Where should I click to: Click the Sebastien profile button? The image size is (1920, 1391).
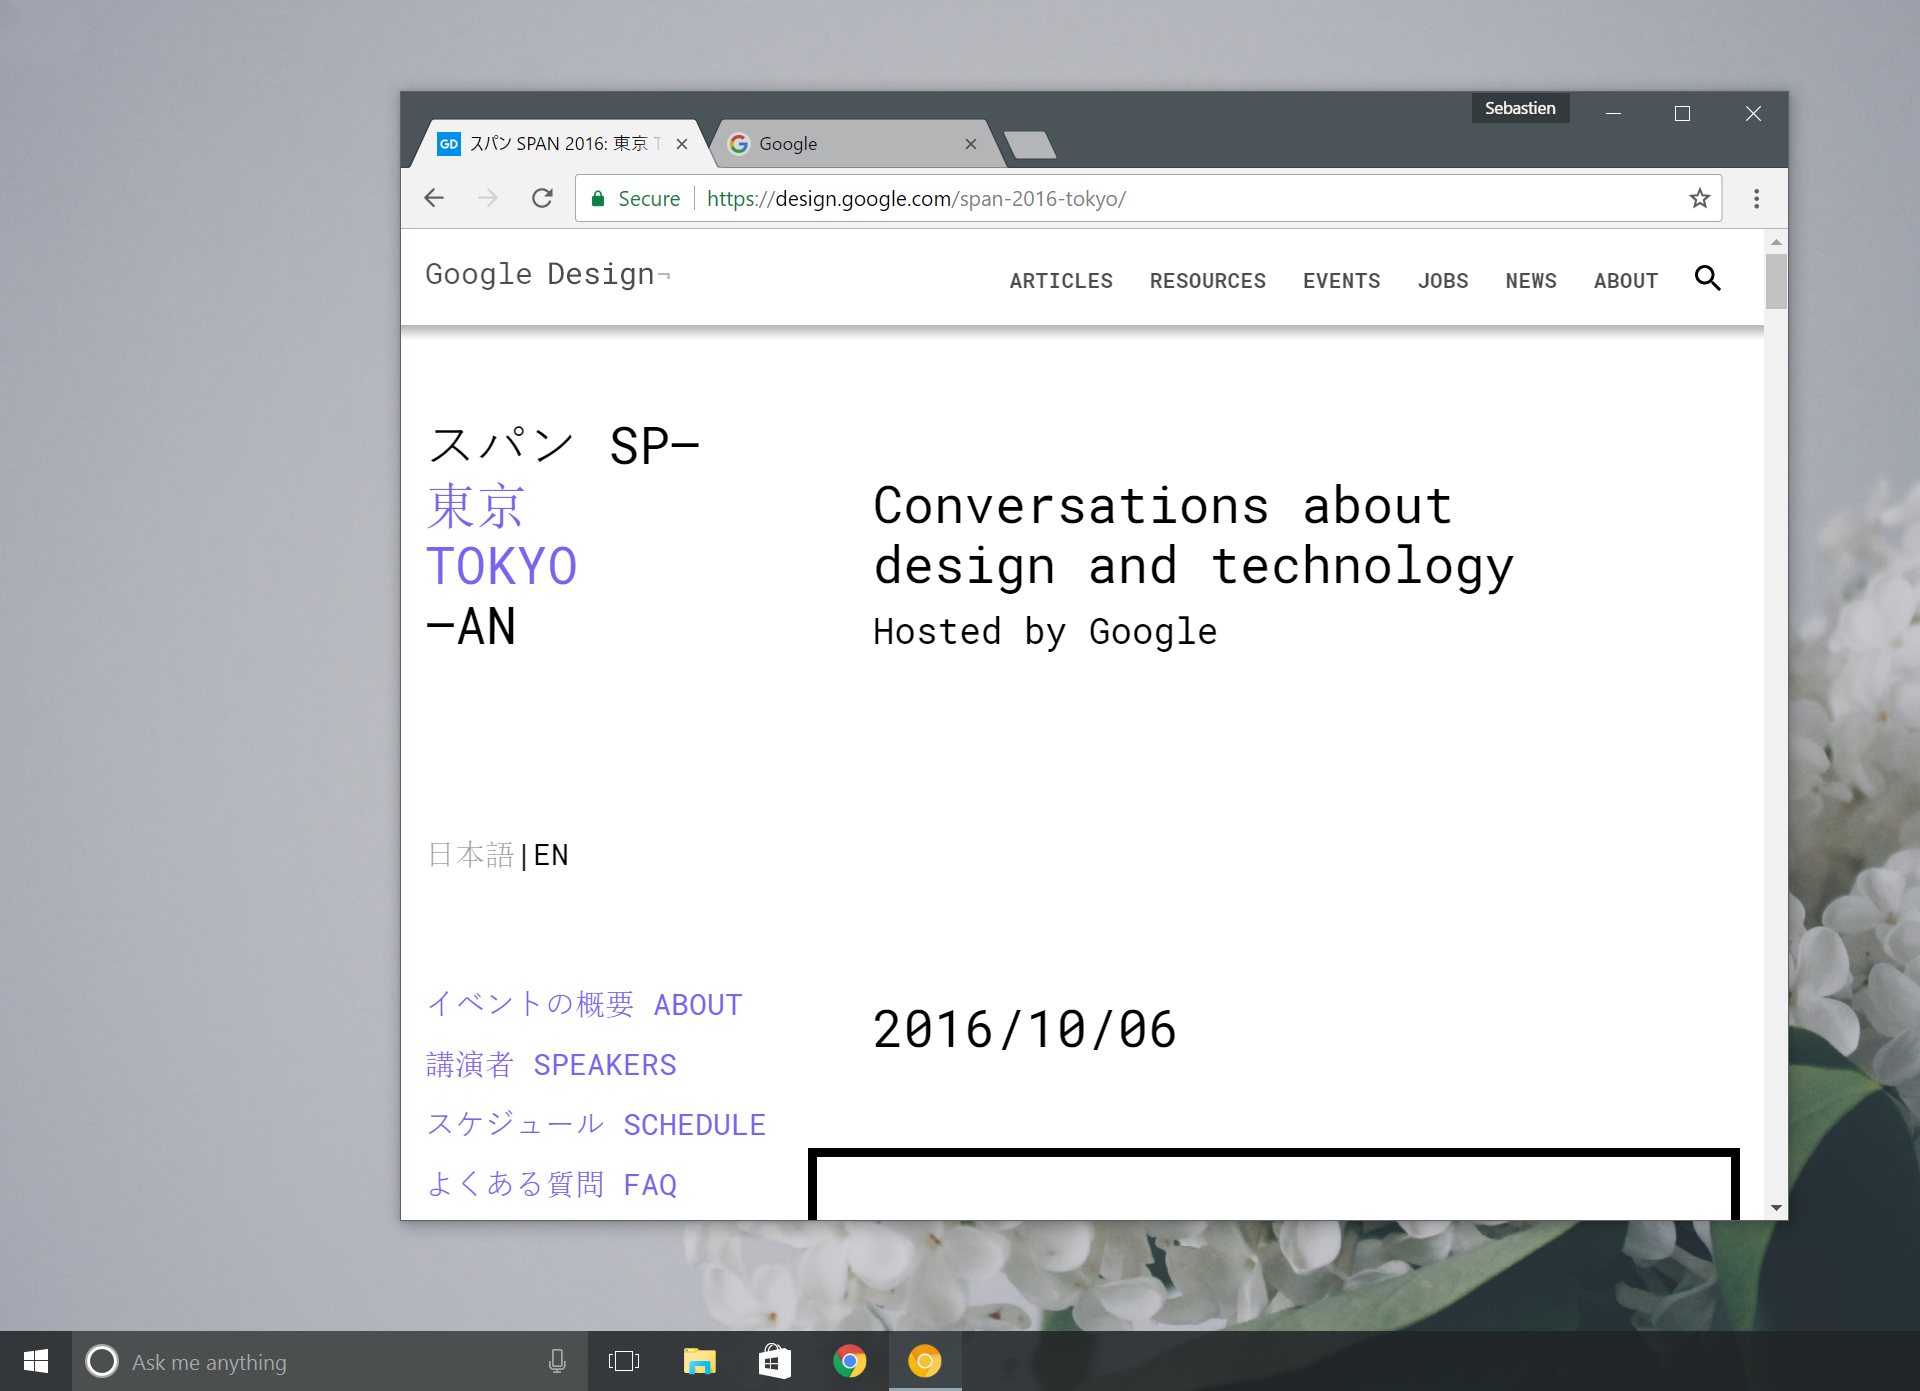click(1520, 108)
